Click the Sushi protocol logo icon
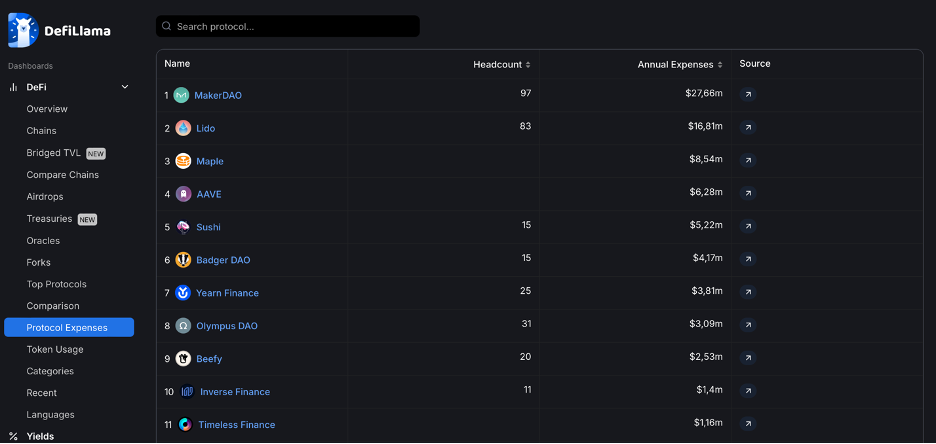936x444 pixels. click(x=183, y=227)
